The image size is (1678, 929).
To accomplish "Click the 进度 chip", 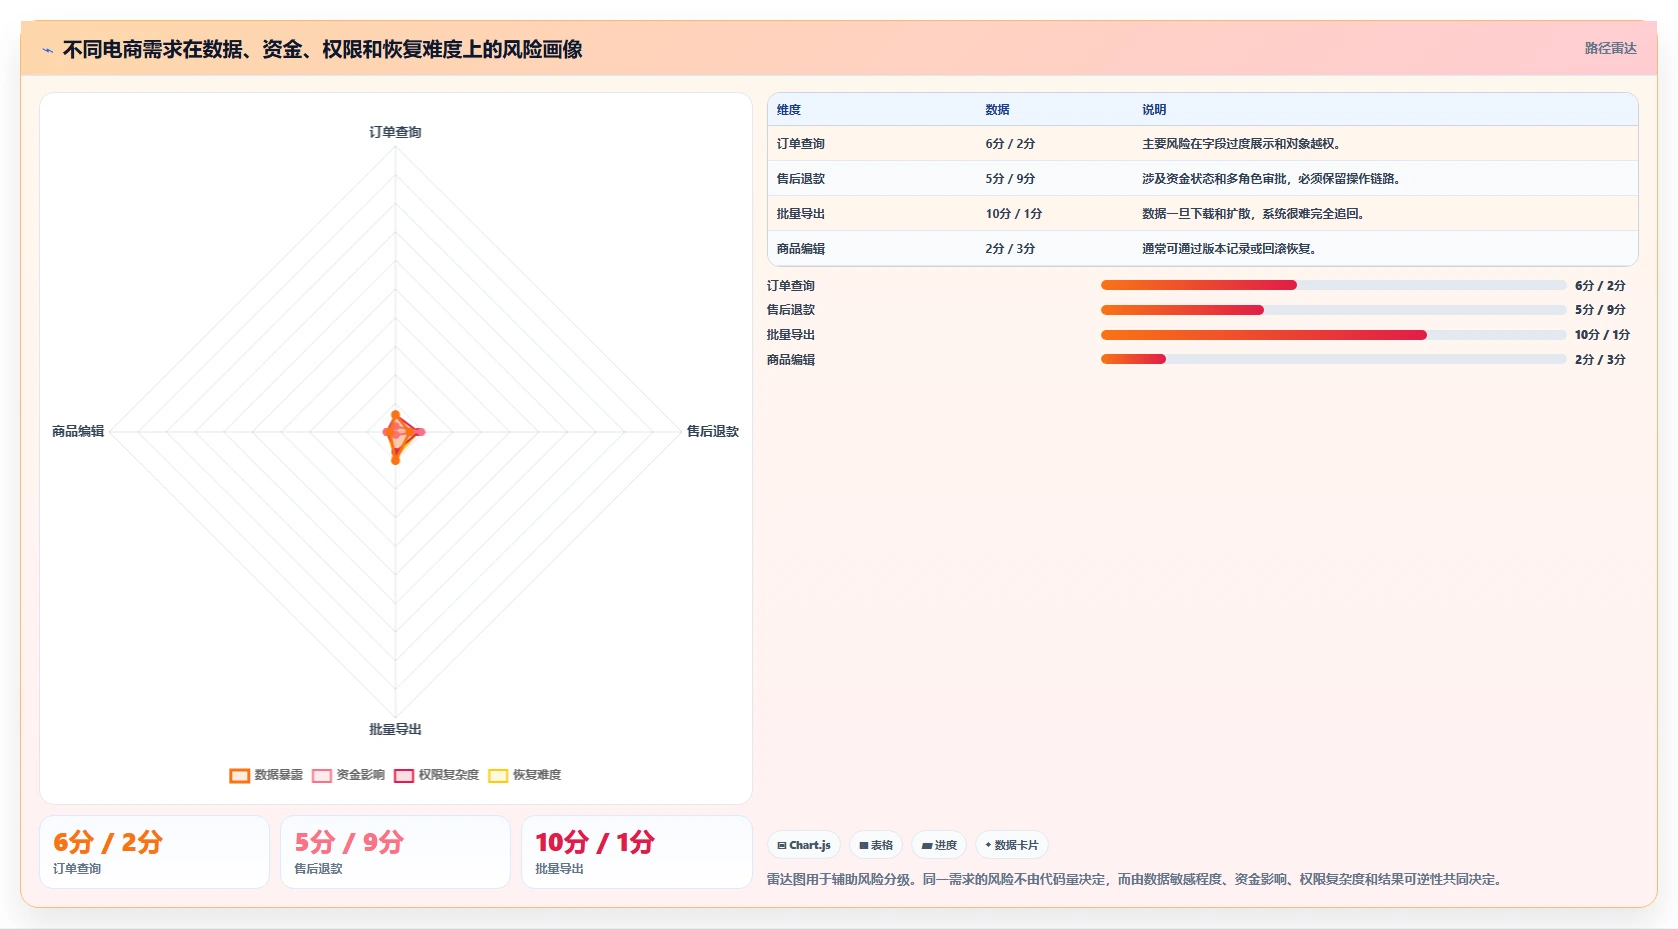I will click(x=939, y=845).
